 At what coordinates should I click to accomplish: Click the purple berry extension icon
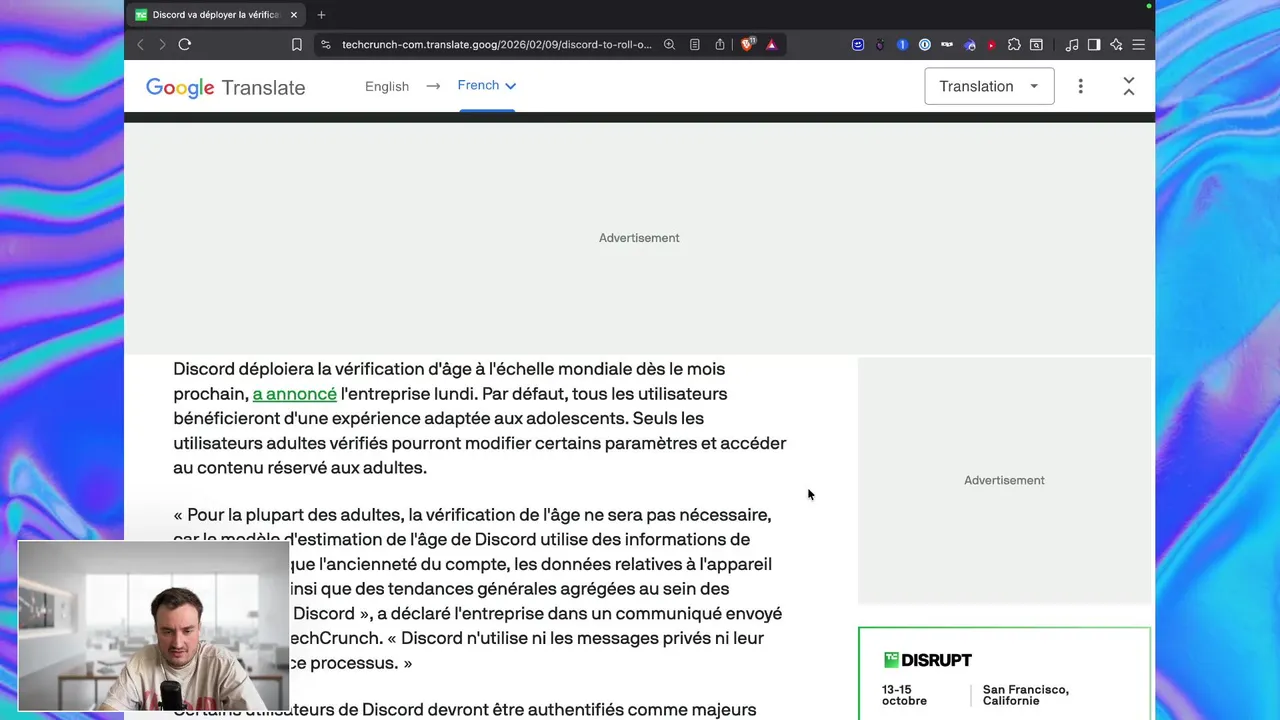(x=880, y=45)
